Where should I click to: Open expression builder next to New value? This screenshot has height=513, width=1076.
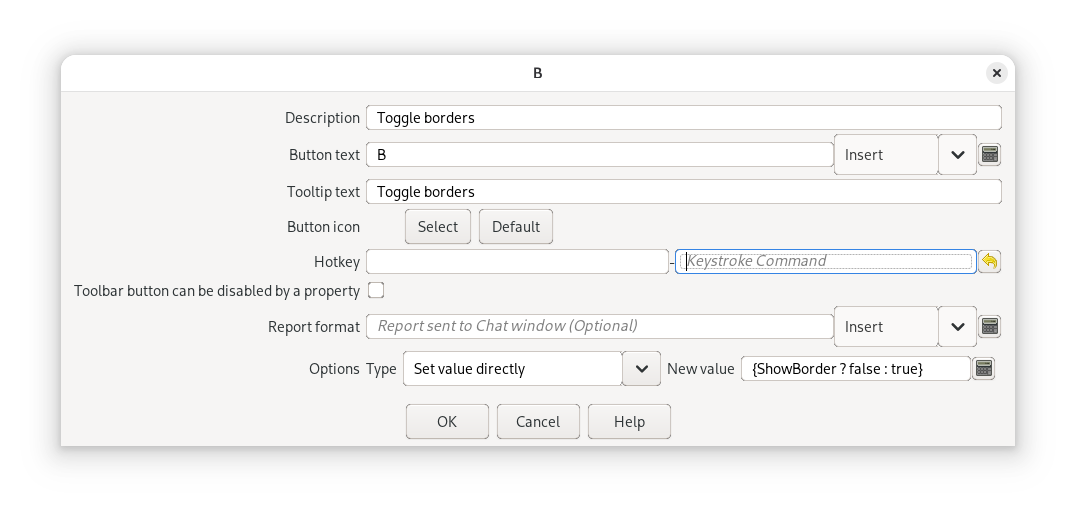coord(983,369)
